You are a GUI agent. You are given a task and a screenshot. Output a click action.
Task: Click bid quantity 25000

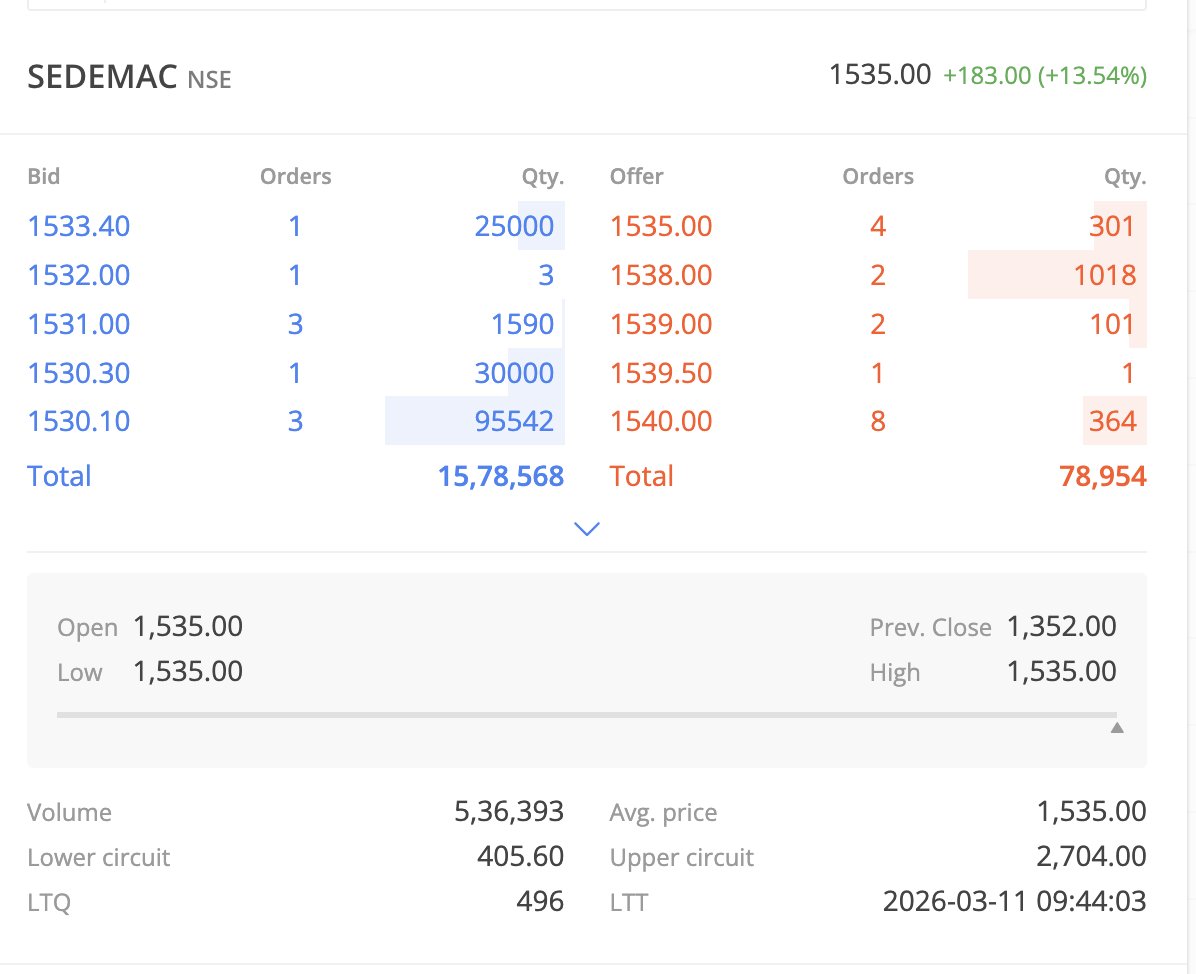(514, 226)
